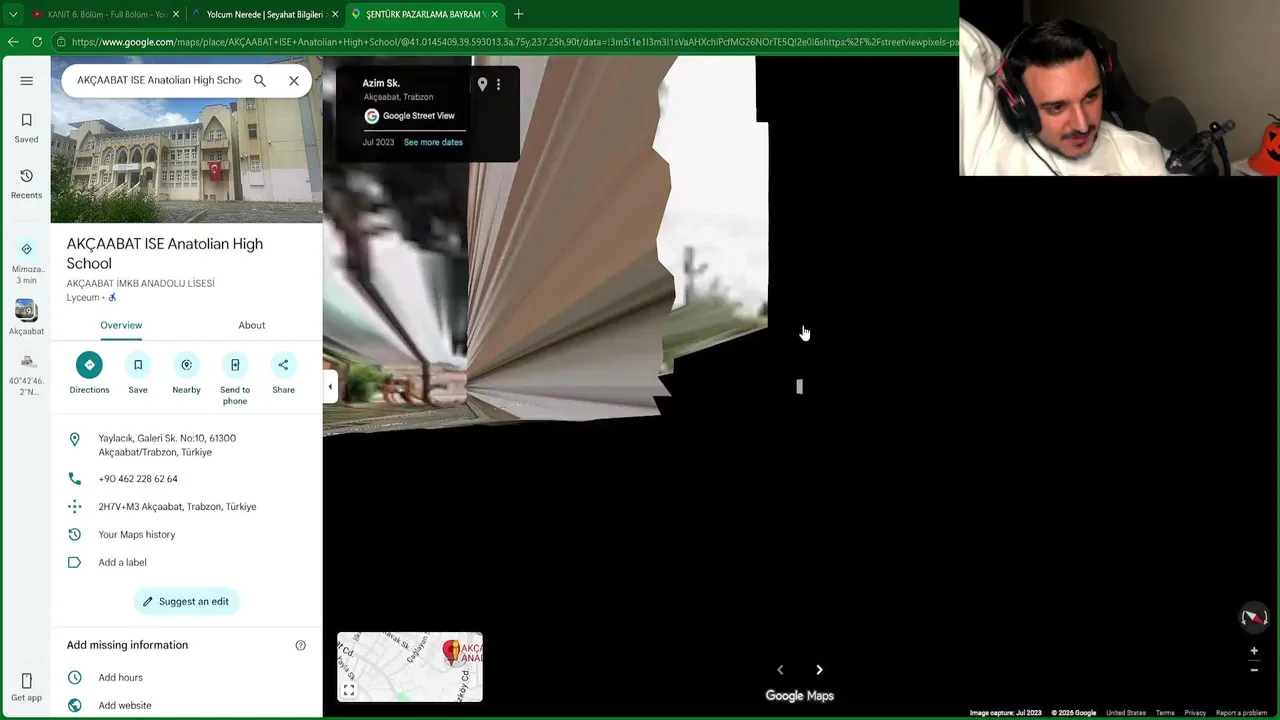Close the ŞENTÜRK PAZARLAMA browser tab

[x=494, y=14]
